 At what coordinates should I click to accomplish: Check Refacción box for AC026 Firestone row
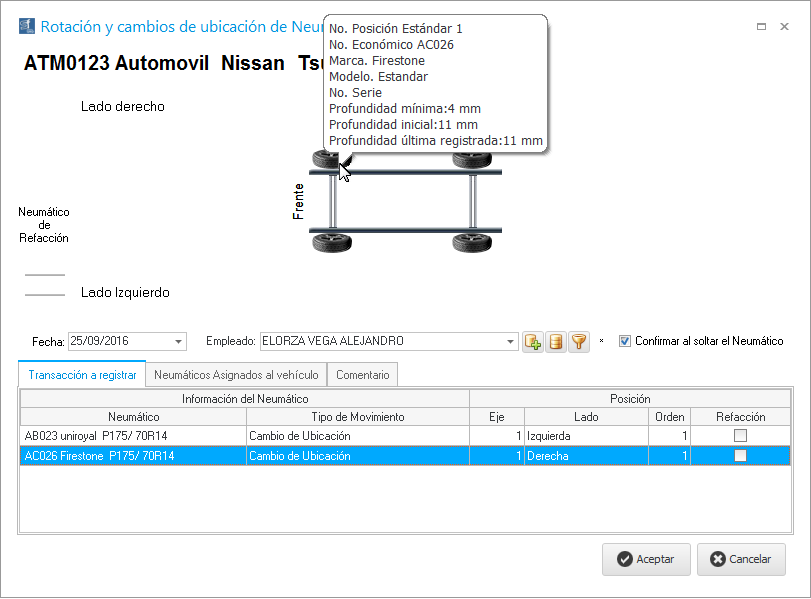click(740, 456)
